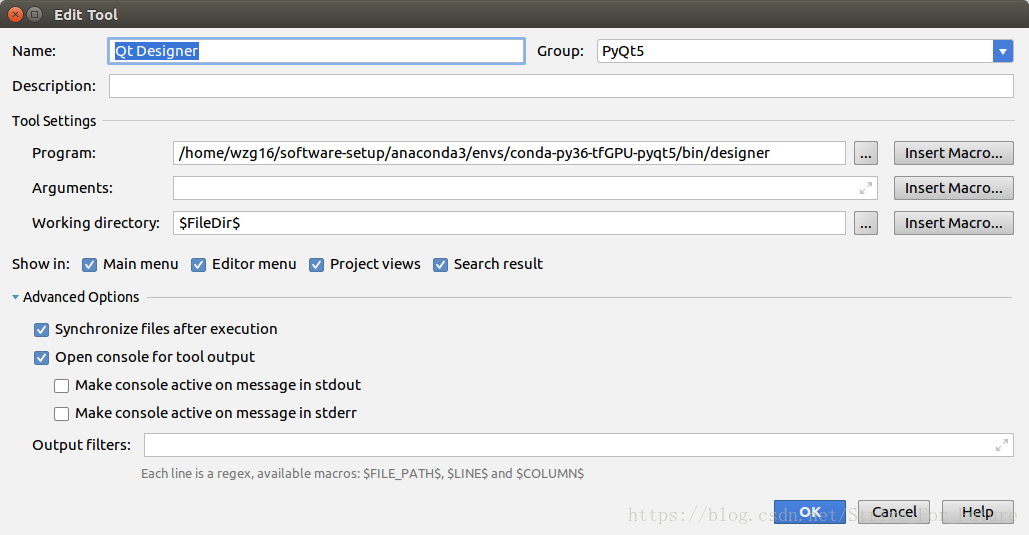Viewport: 1029px width, 535px height.
Task: Enable Make console active on stdout message
Action: click(62, 386)
